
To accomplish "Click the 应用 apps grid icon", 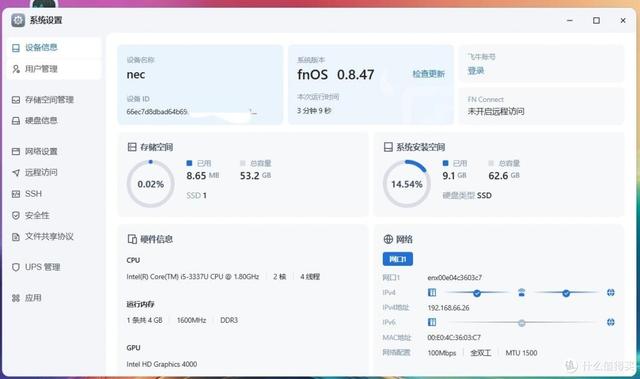I will (x=16, y=298).
